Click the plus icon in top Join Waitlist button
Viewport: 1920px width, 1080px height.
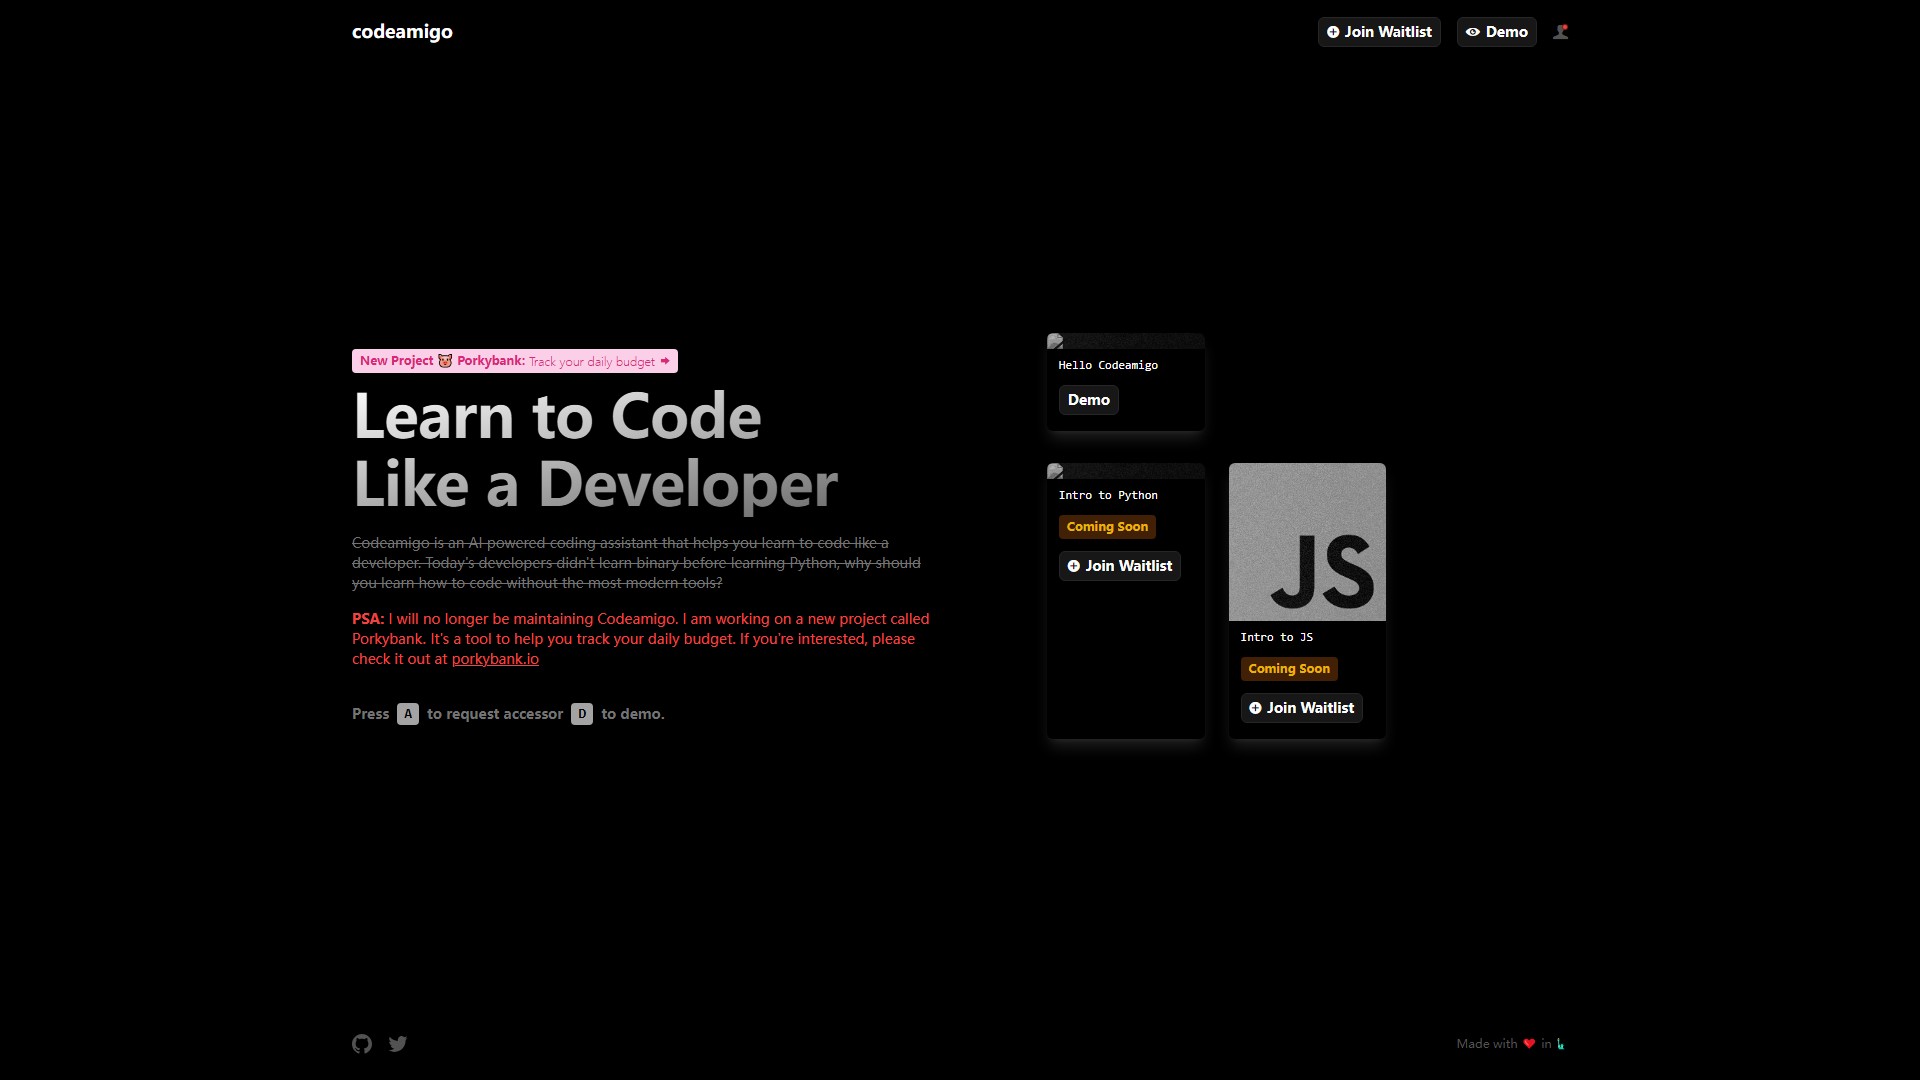click(x=1333, y=32)
